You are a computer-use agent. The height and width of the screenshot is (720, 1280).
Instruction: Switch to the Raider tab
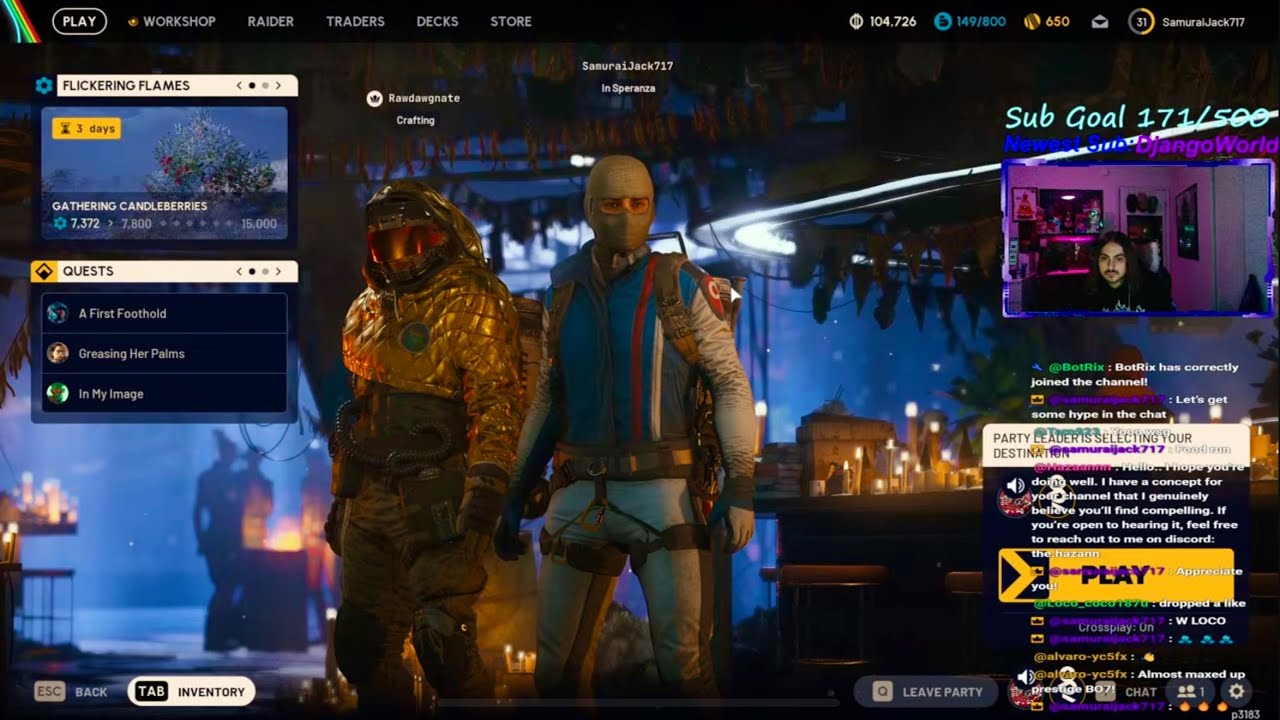click(270, 21)
